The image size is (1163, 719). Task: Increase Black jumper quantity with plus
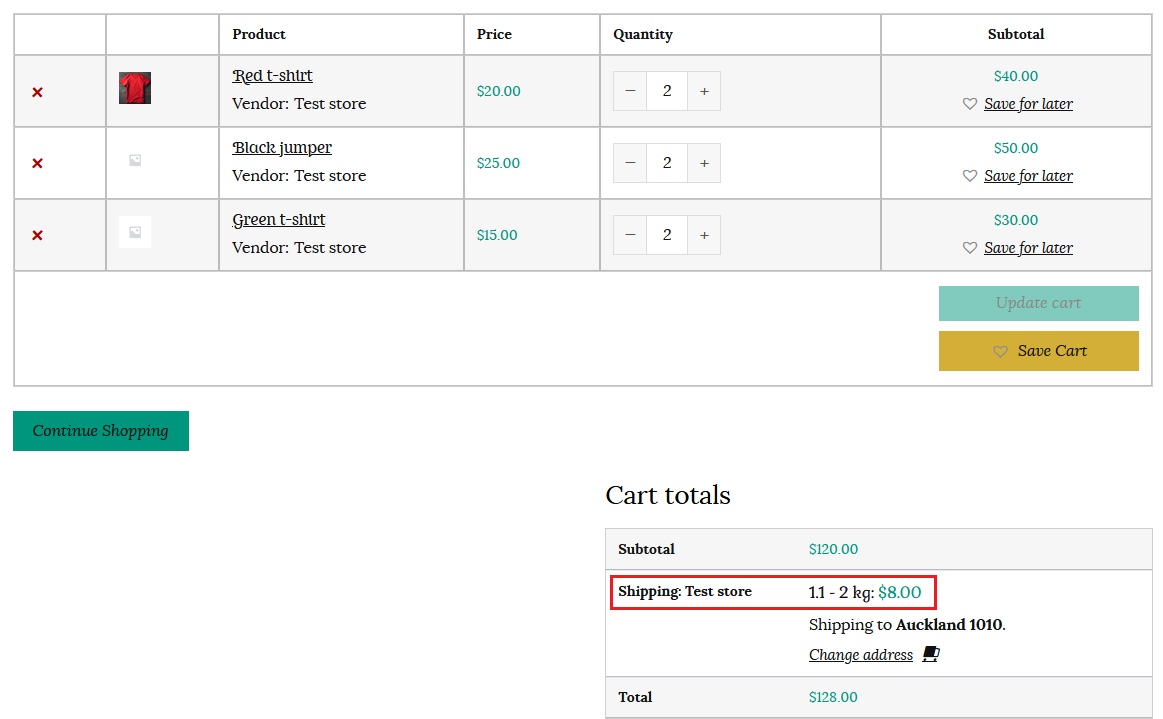(x=704, y=163)
